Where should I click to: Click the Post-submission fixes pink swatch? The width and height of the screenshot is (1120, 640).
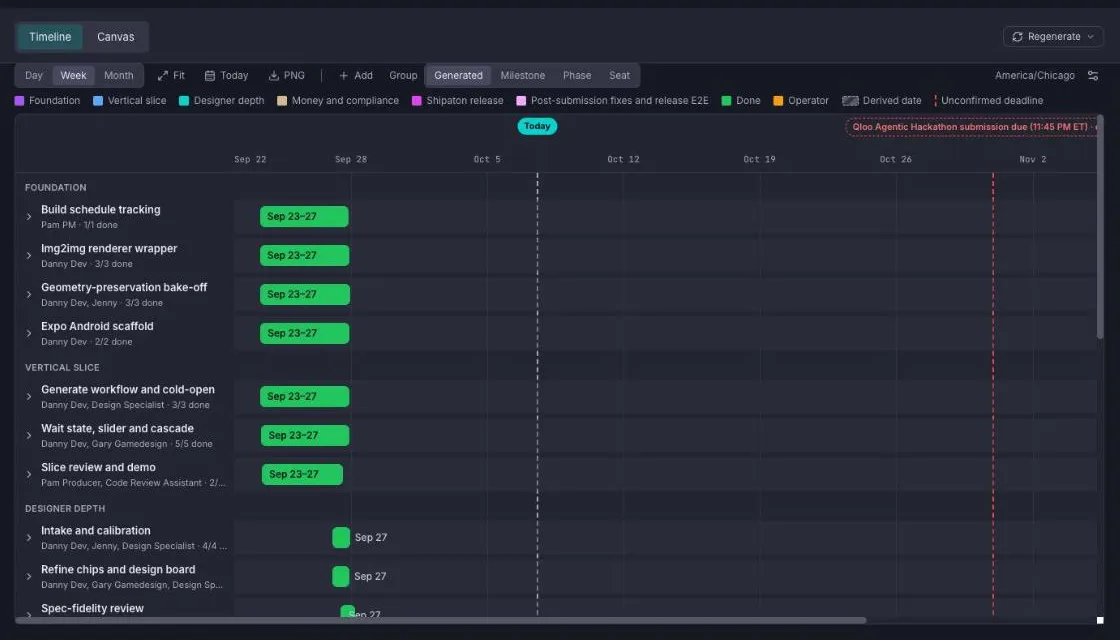[x=521, y=101]
